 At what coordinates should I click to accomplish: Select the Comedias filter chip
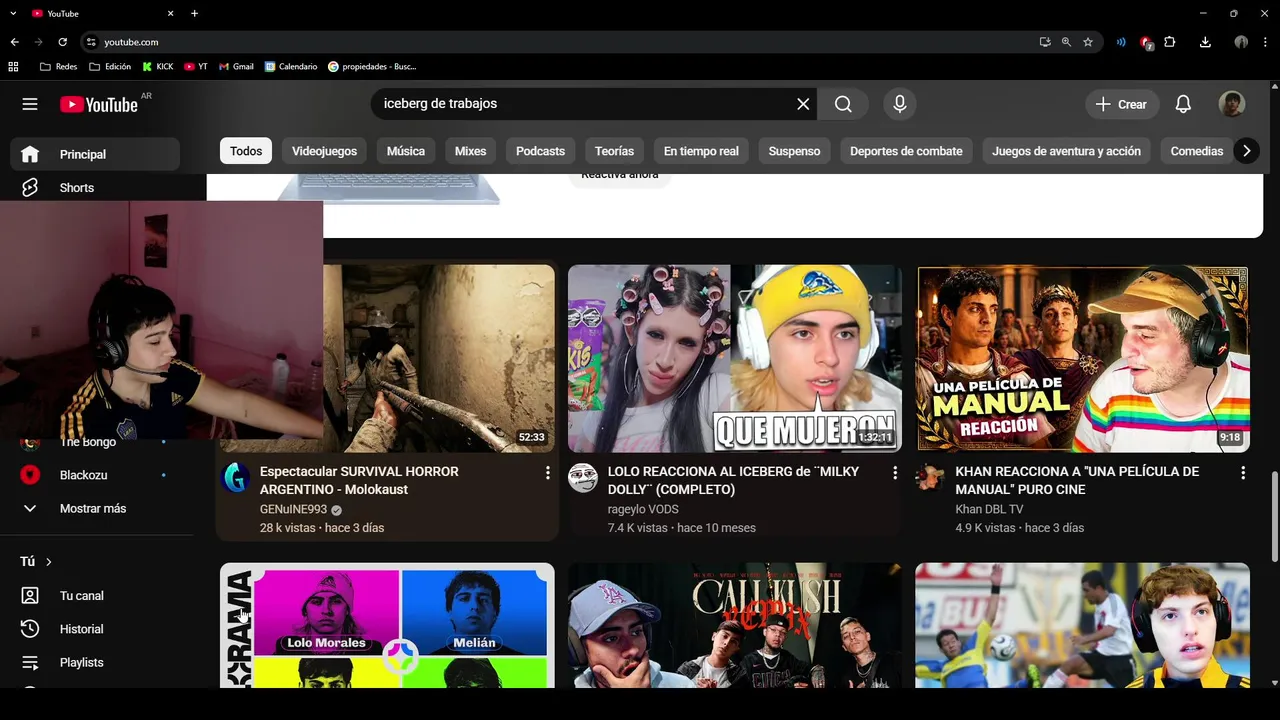(x=1197, y=151)
